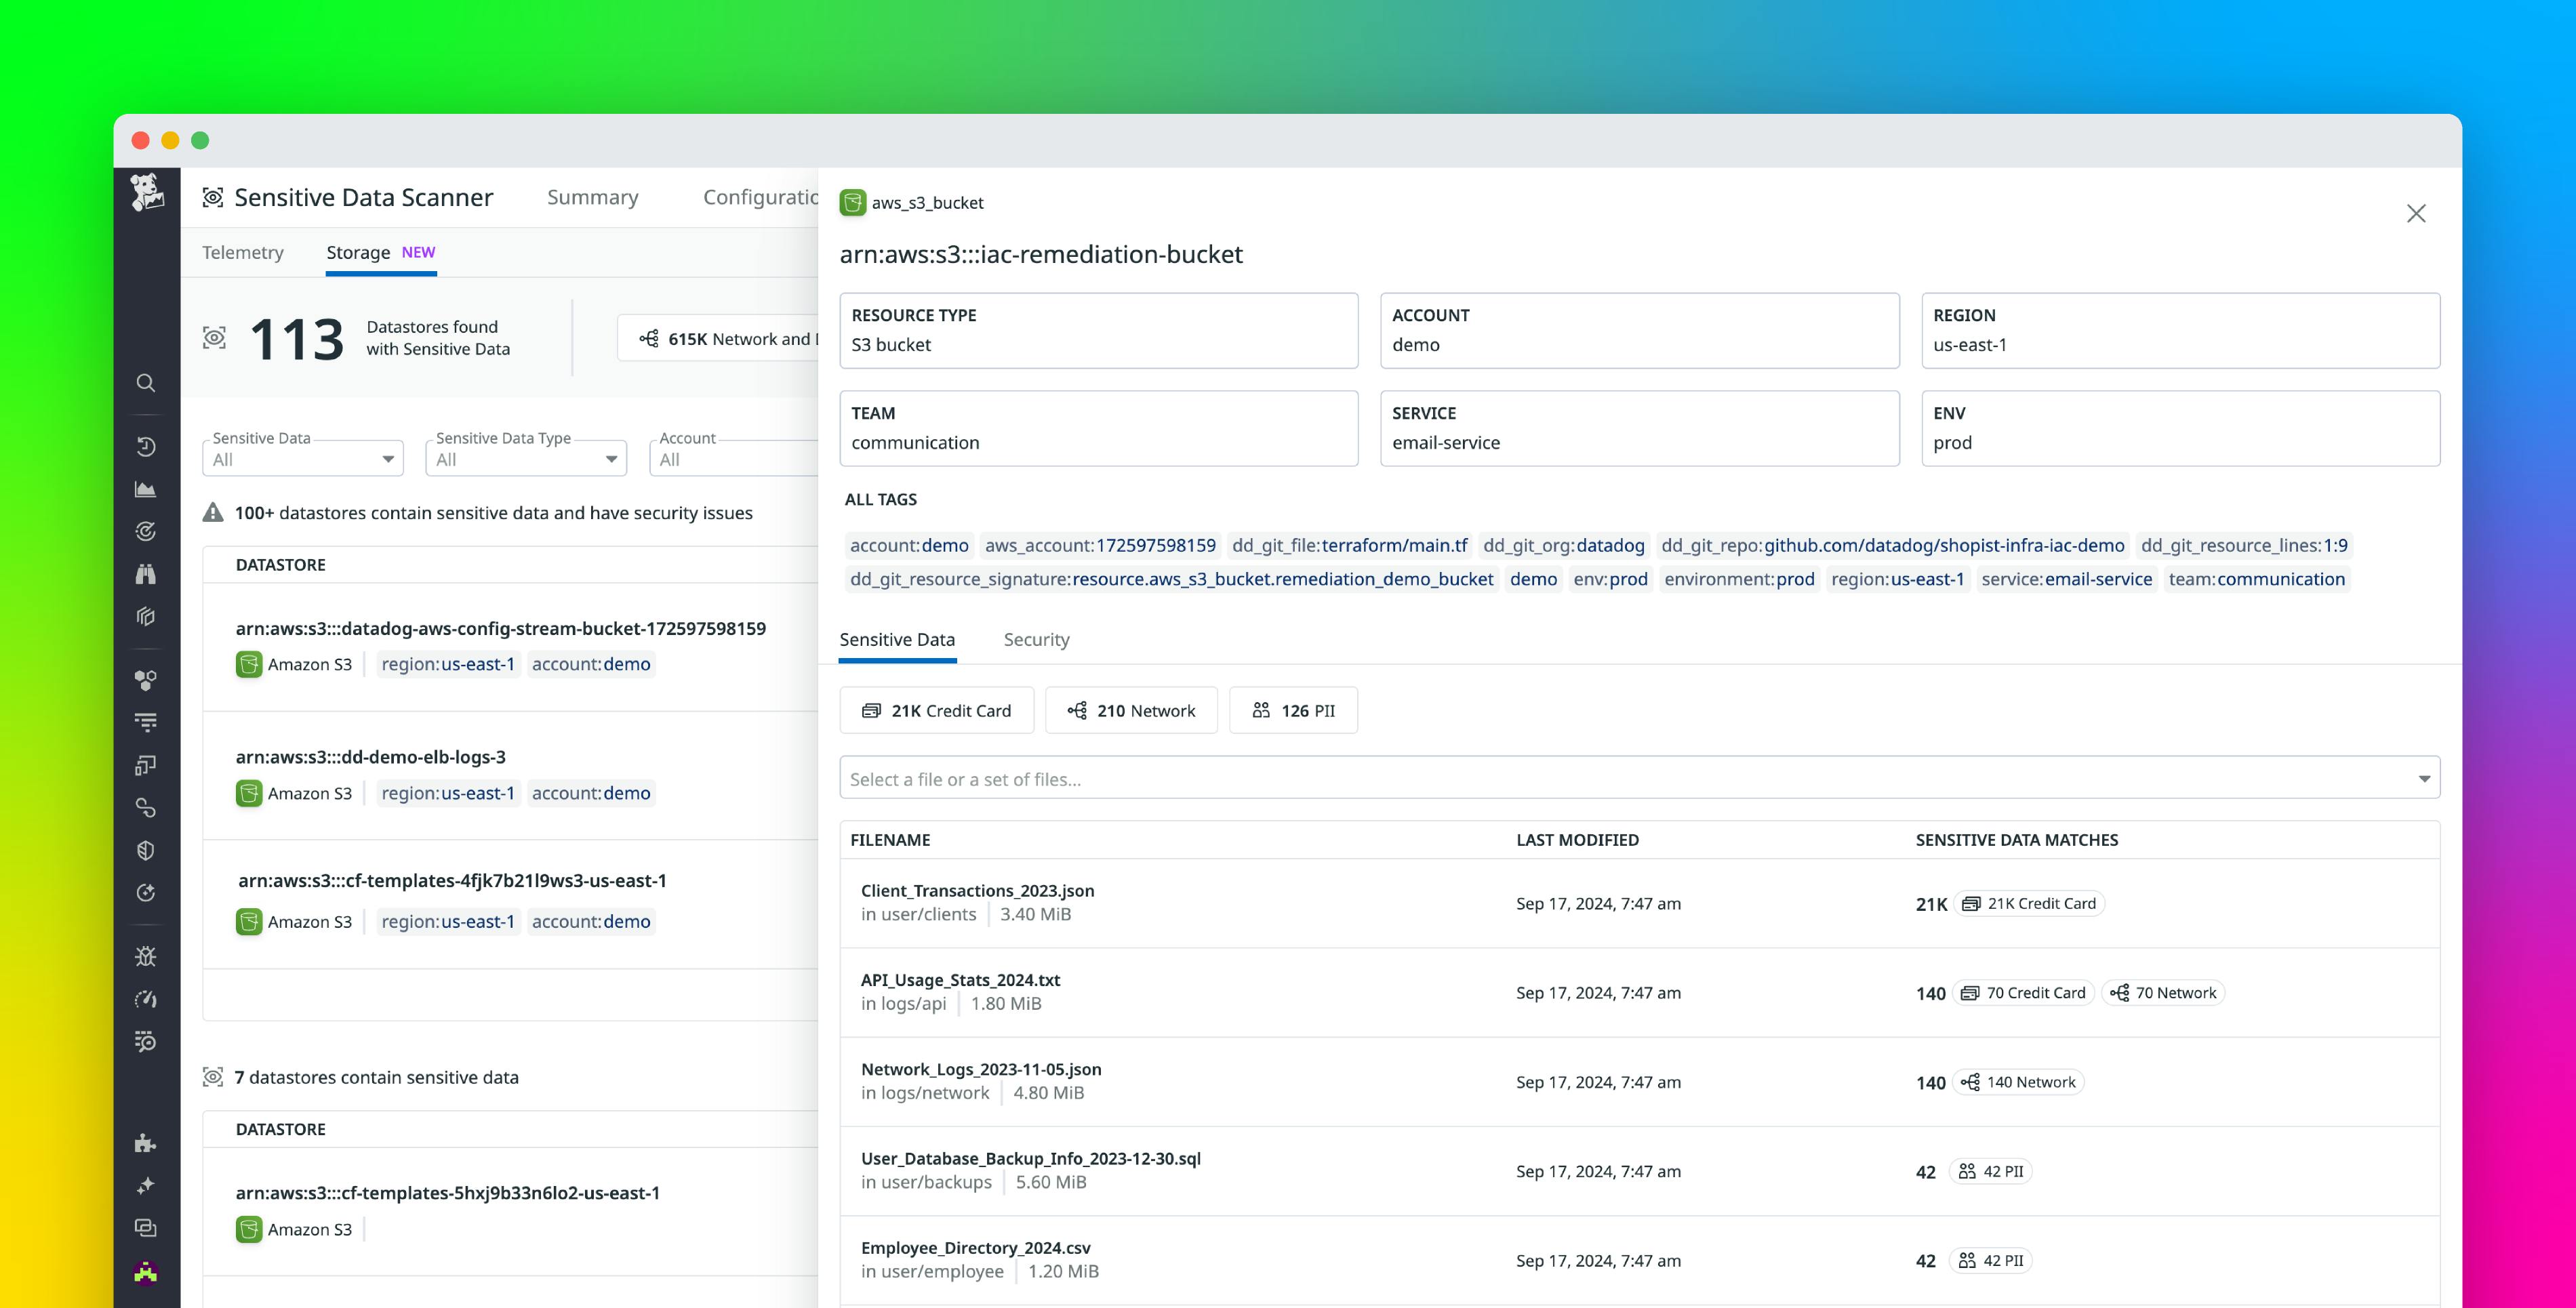Open search from the left sidebar

click(146, 383)
